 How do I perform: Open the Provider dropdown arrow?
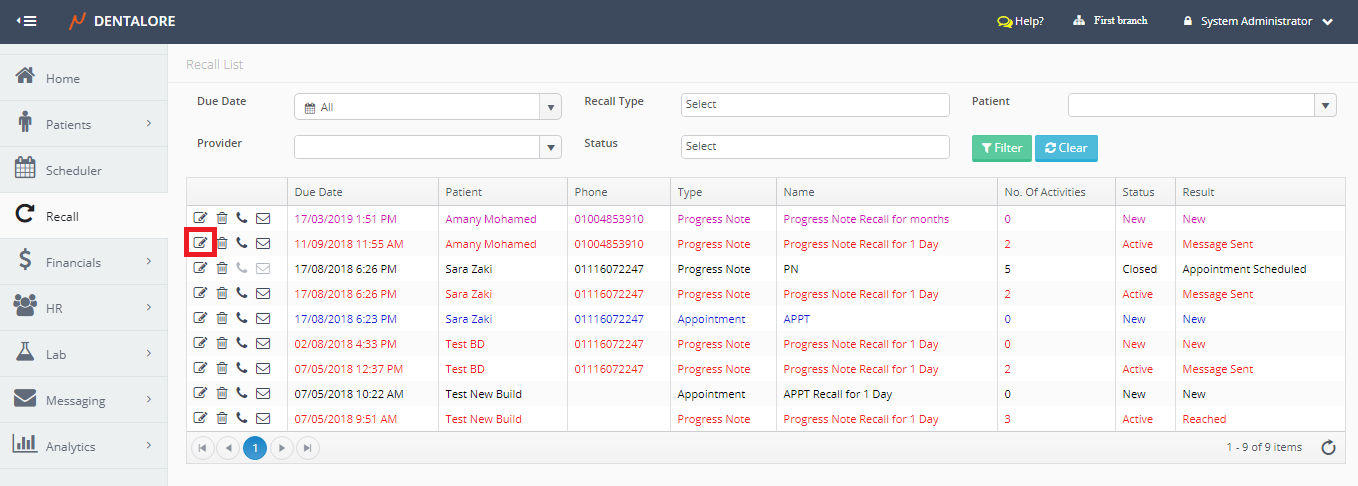pyautogui.click(x=551, y=147)
